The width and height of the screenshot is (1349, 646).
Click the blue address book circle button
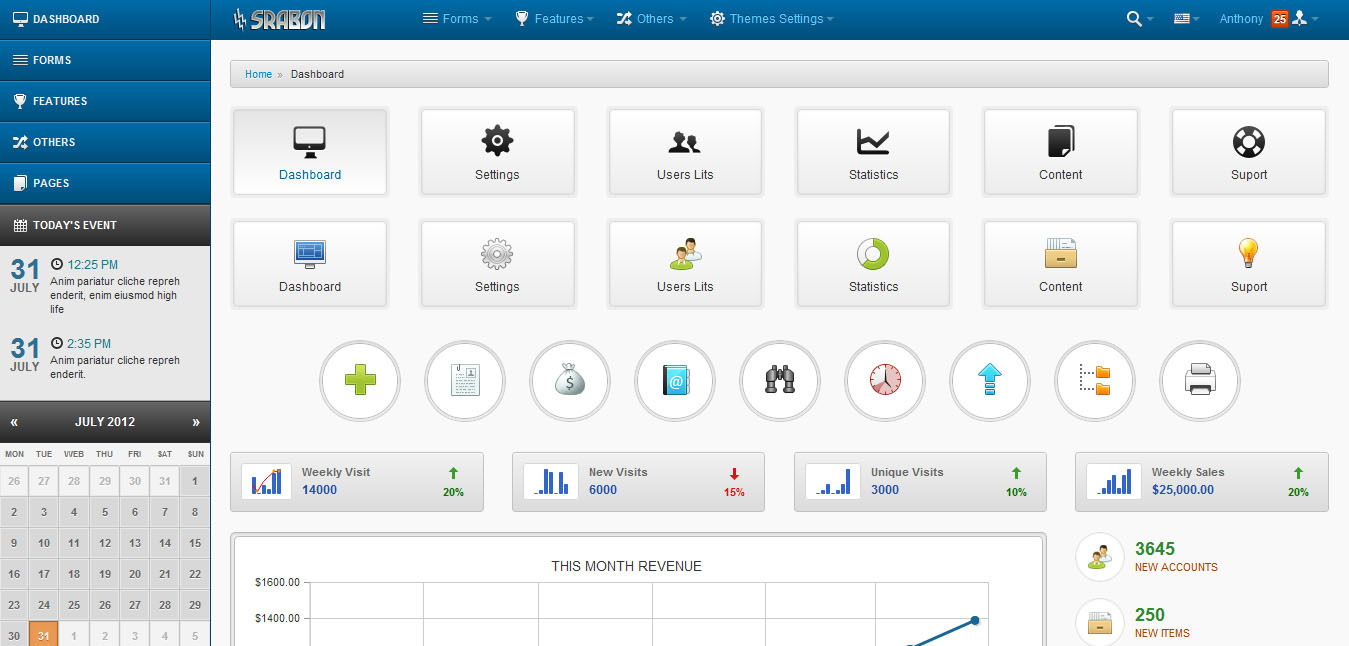(675, 381)
